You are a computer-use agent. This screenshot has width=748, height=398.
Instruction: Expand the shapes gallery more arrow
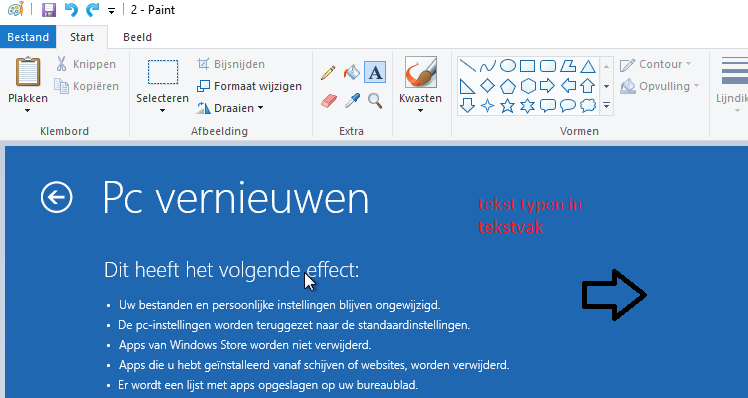coord(606,105)
